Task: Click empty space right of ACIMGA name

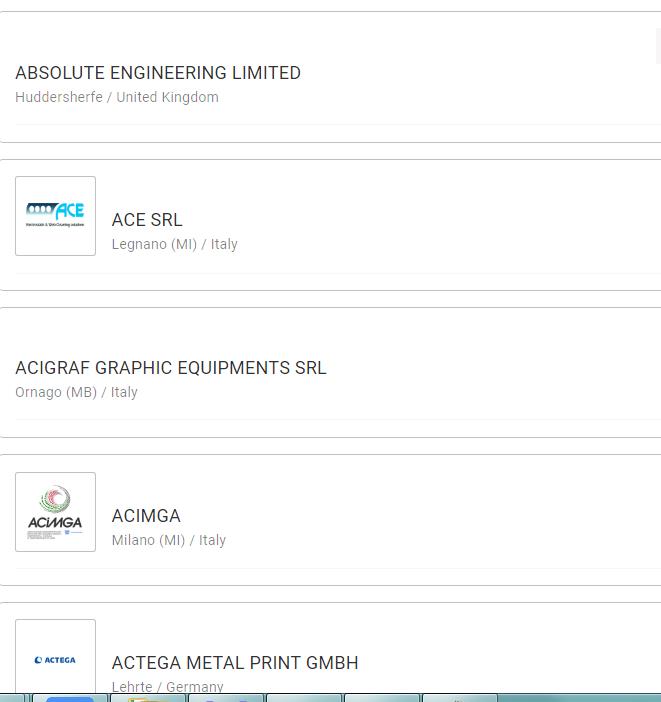Action: coord(420,516)
